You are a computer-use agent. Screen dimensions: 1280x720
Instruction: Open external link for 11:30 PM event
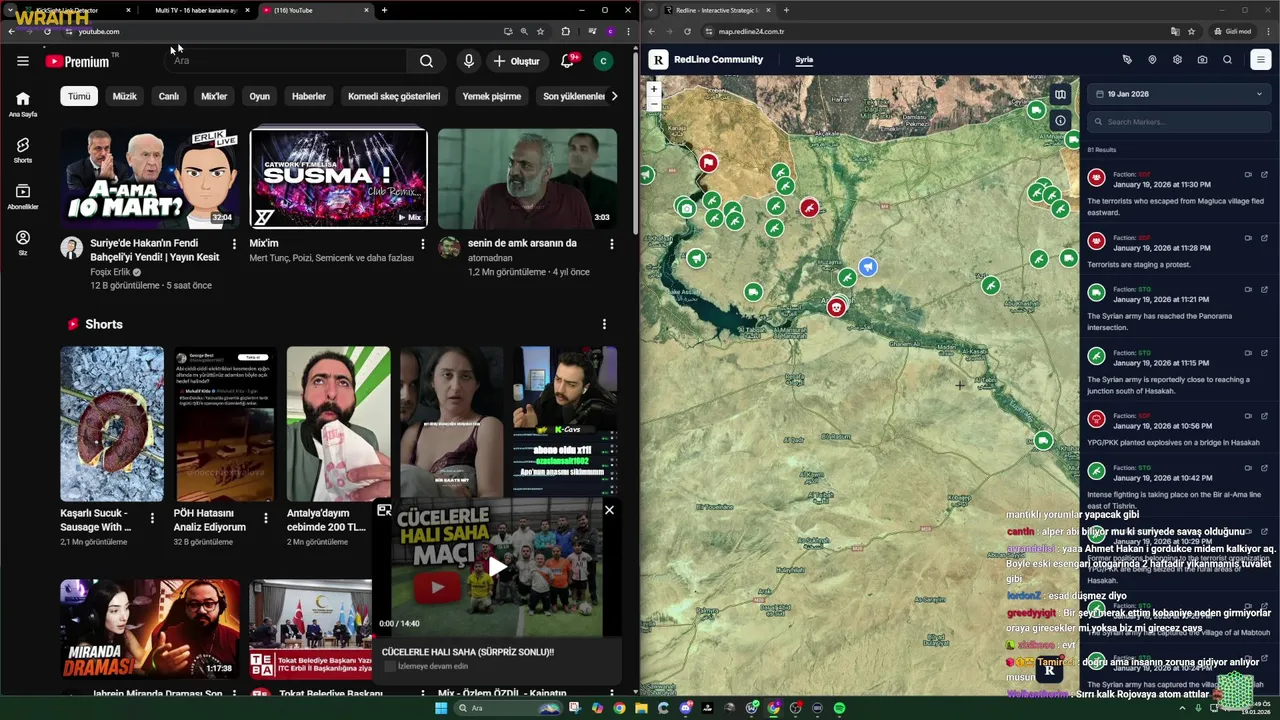[x=1264, y=175]
